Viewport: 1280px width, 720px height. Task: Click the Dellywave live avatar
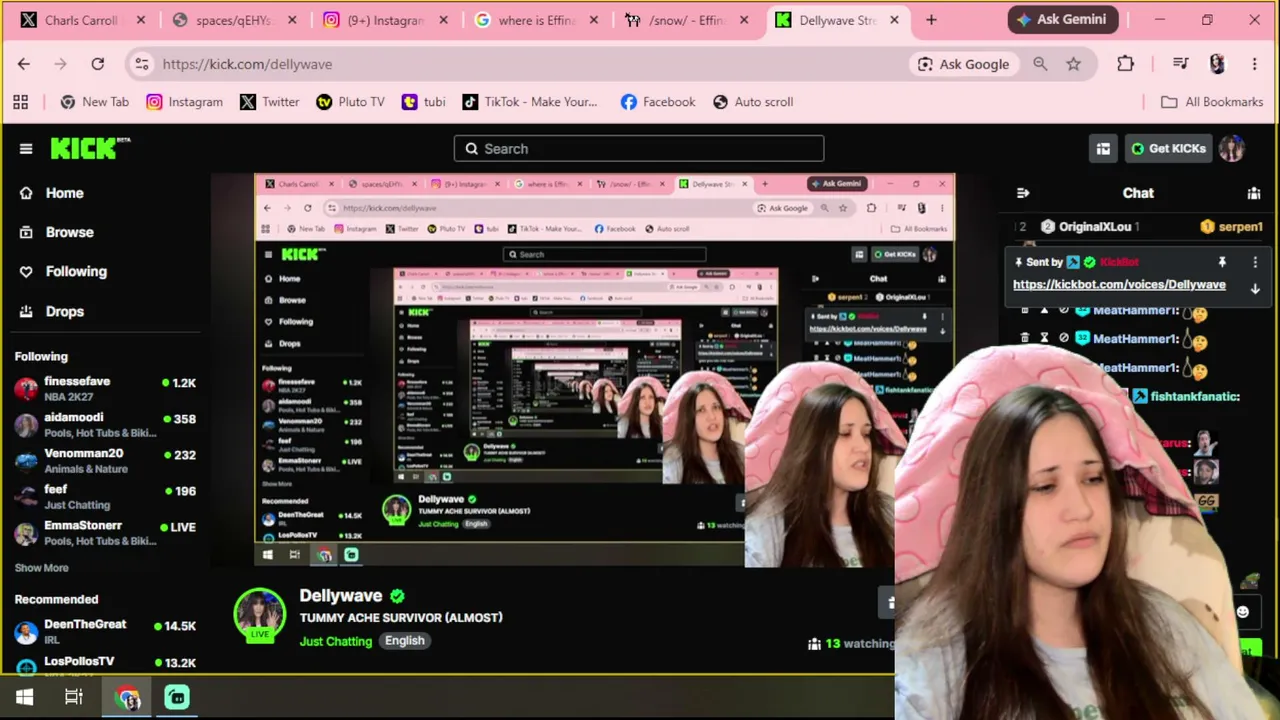[x=260, y=613]
